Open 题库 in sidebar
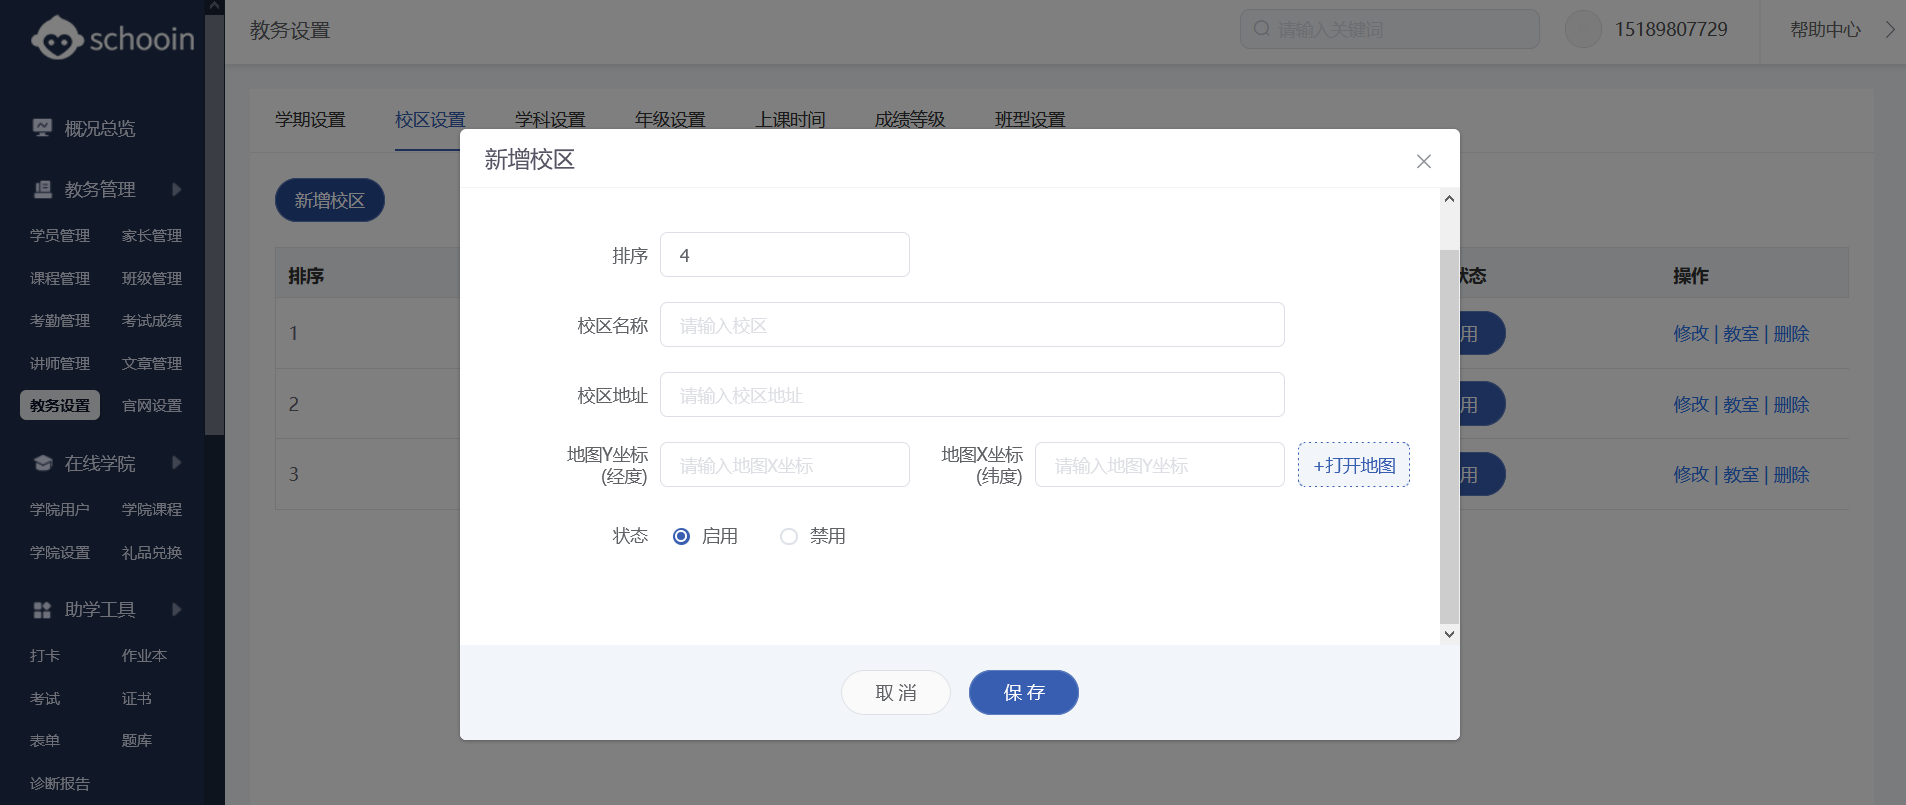This screenshot has height=805, width=1906. point(137,741)
